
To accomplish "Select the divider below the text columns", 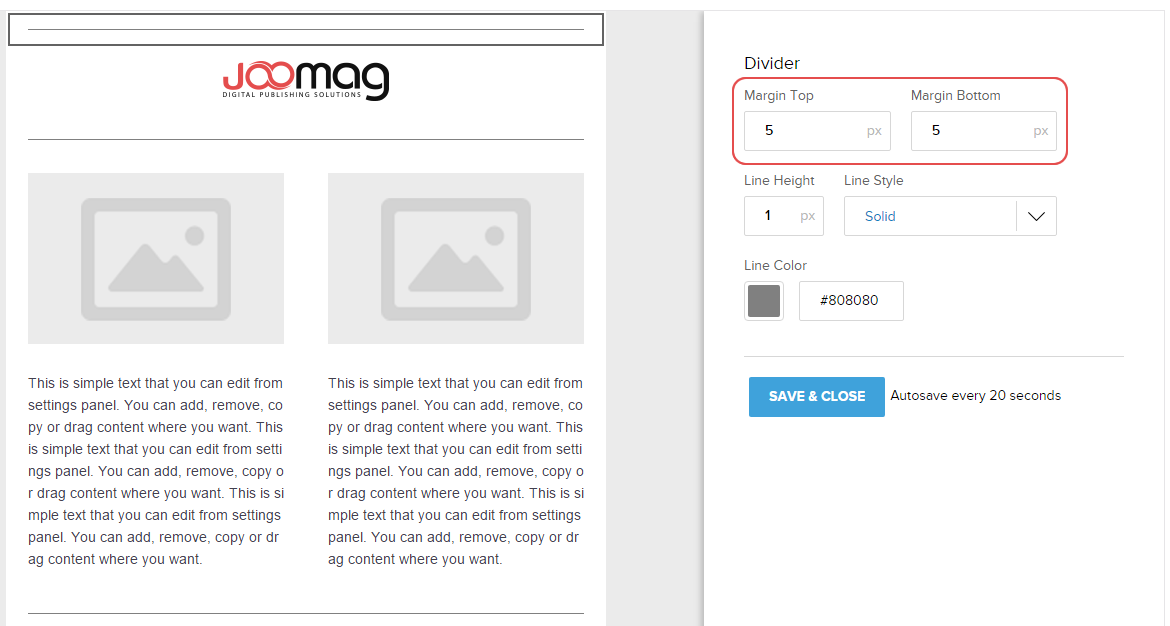I will point(305,613).
